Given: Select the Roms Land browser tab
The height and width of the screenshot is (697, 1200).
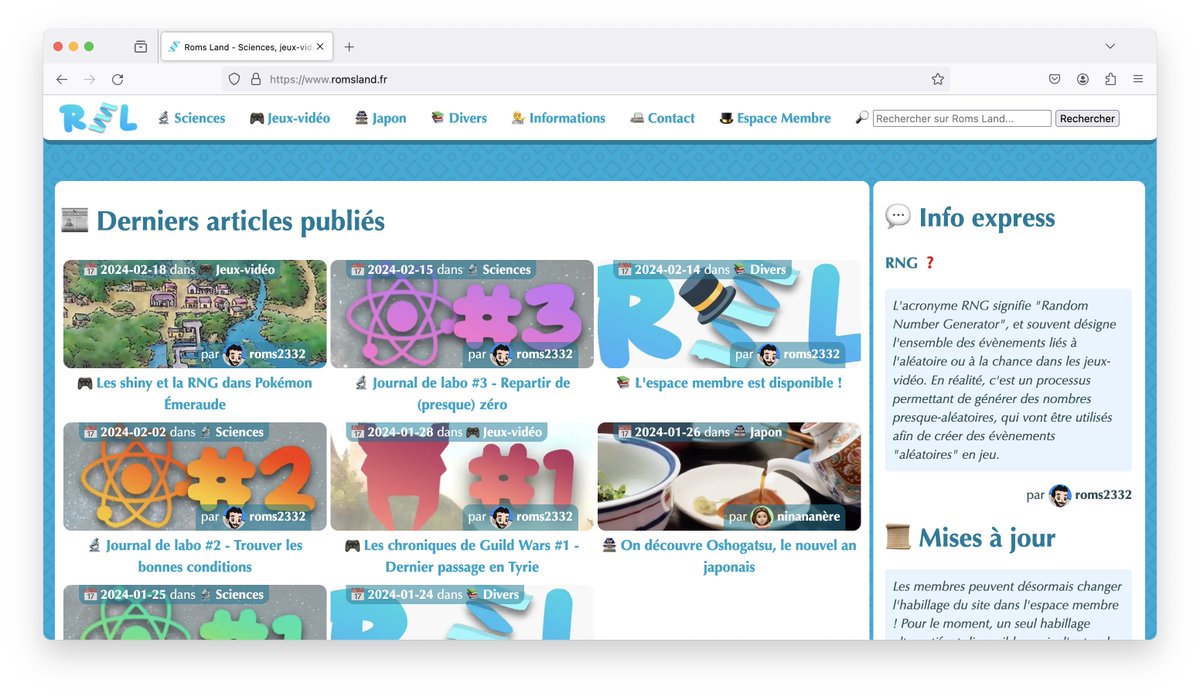Looking at the screenshot, I should pyautogui.click(x=247, y=47).
